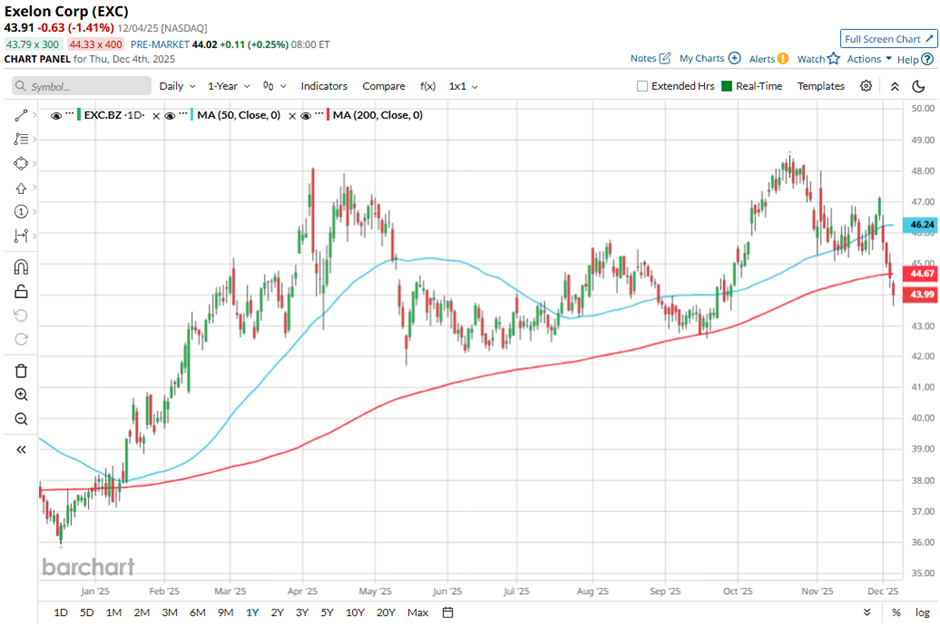Image resolution: width=940 pixels, height=627 pixels.
Task: Switch to dark mode with moon icon
Action: [x=919, y=86]
